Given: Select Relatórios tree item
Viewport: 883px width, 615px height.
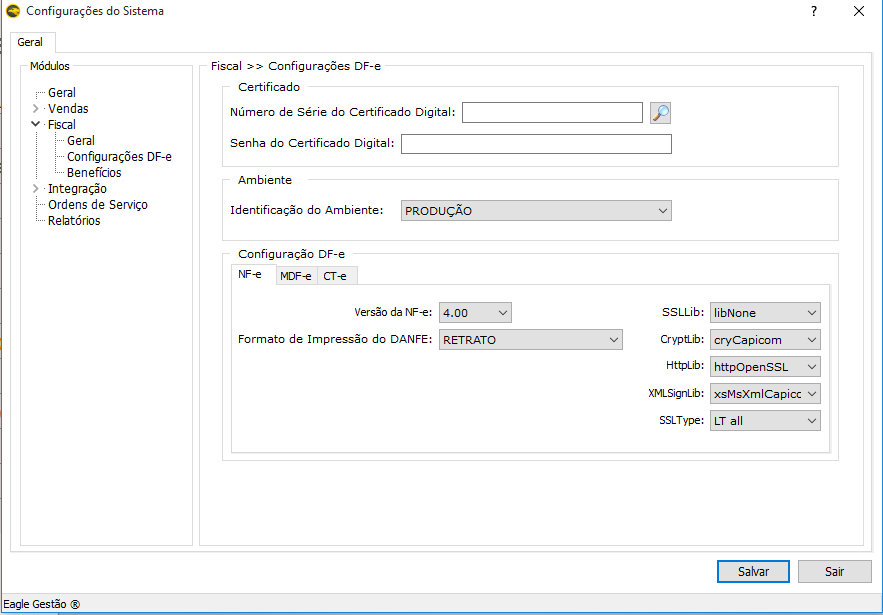Looking at the screenshot, I should (x=74, y=221).
